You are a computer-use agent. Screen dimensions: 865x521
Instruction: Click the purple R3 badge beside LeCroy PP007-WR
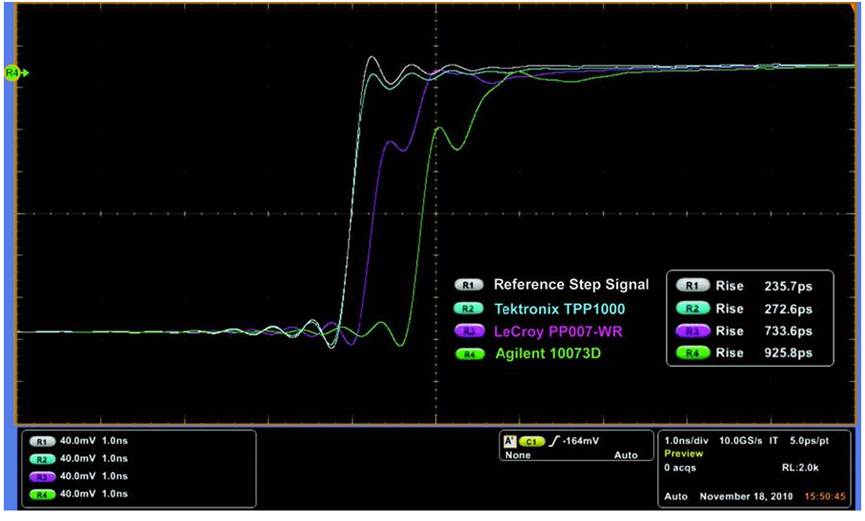tap(469, 331)
